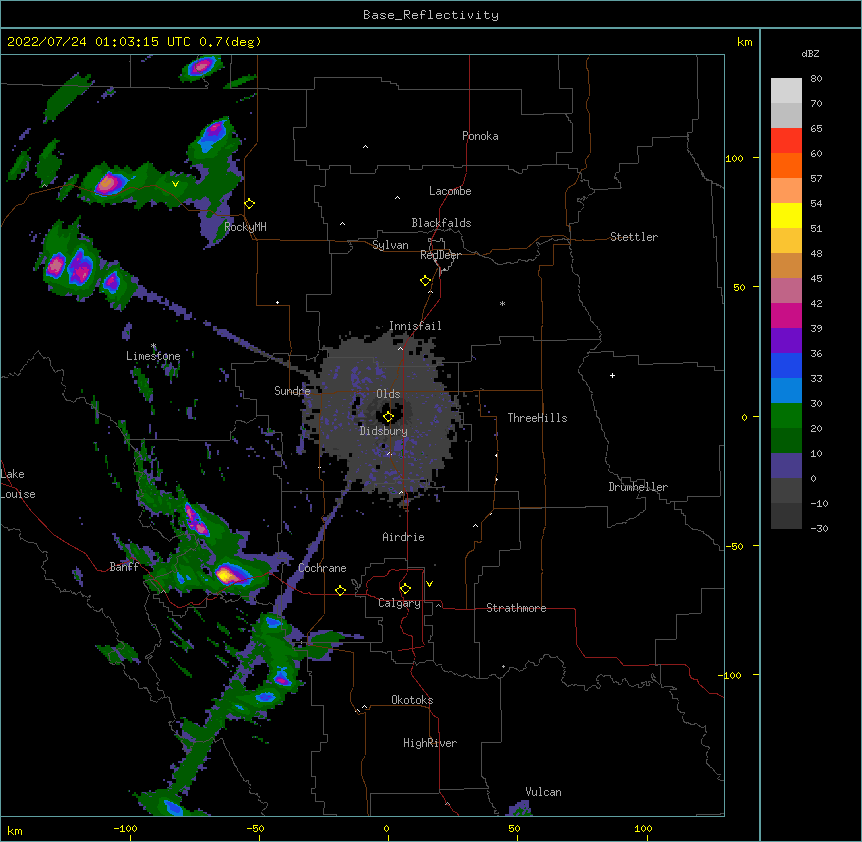
Task: Click the radar site marker between Olds and Didsbury
Action: click(x=388, y=417)
